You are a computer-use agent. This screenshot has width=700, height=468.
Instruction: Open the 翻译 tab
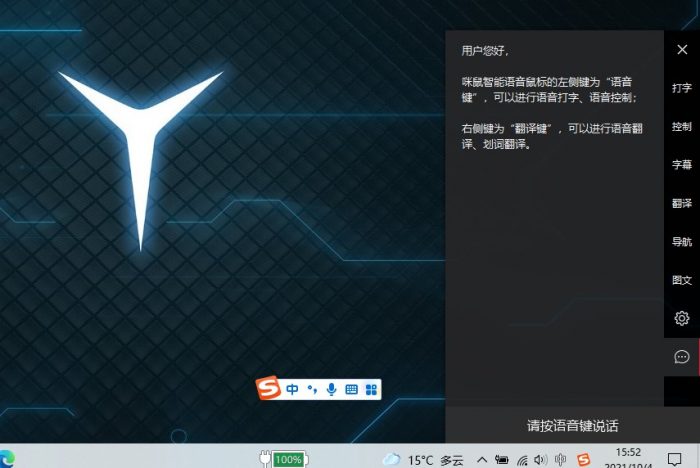point(682,203)
